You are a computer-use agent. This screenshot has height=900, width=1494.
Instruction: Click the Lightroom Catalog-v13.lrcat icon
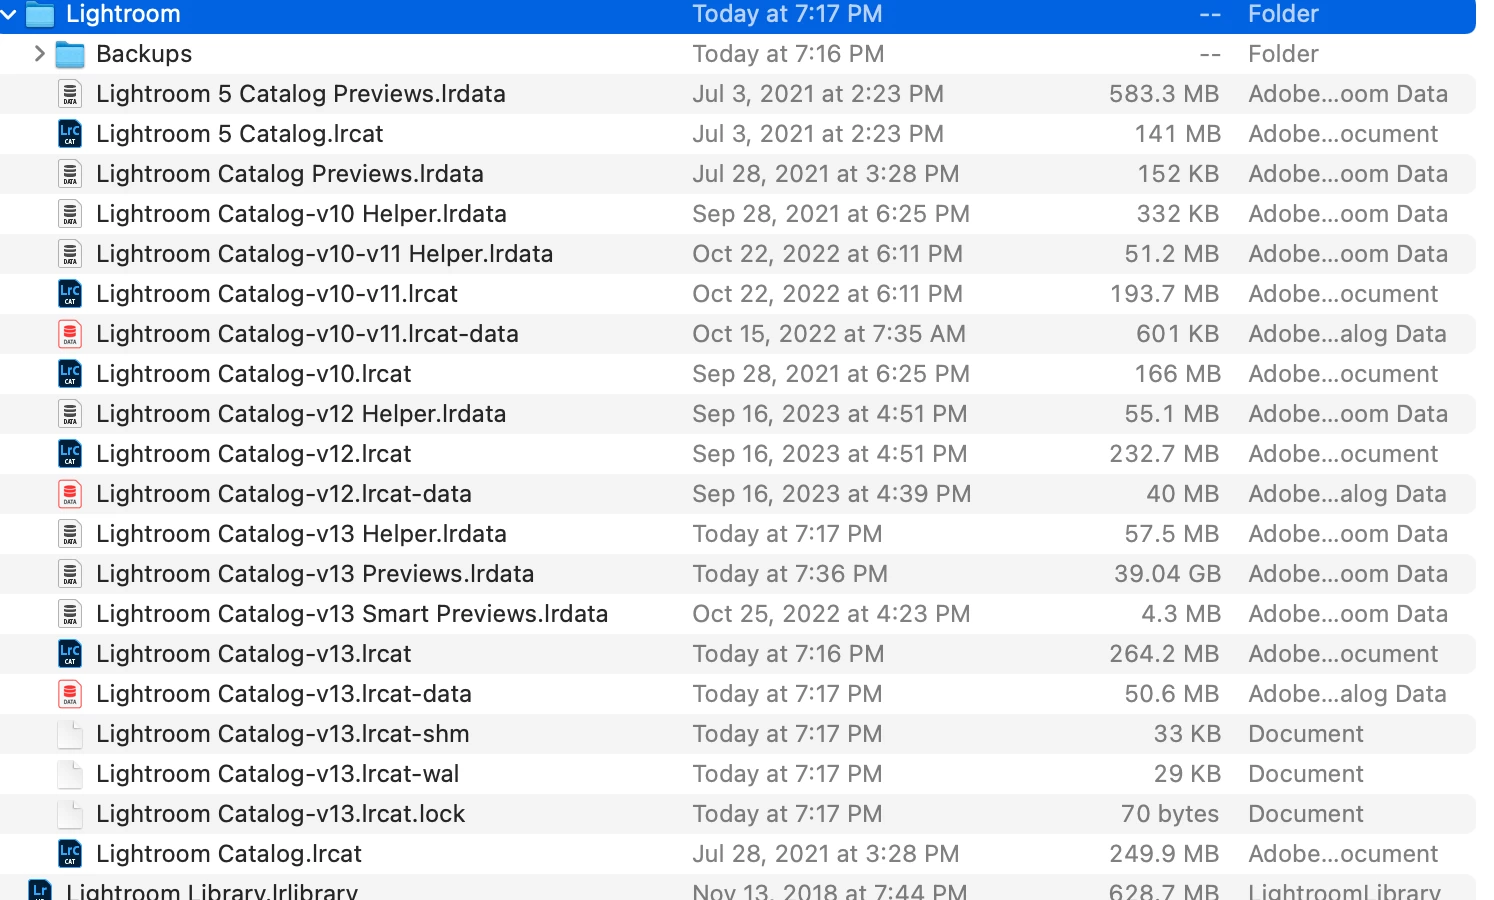[x=70, y=654]
